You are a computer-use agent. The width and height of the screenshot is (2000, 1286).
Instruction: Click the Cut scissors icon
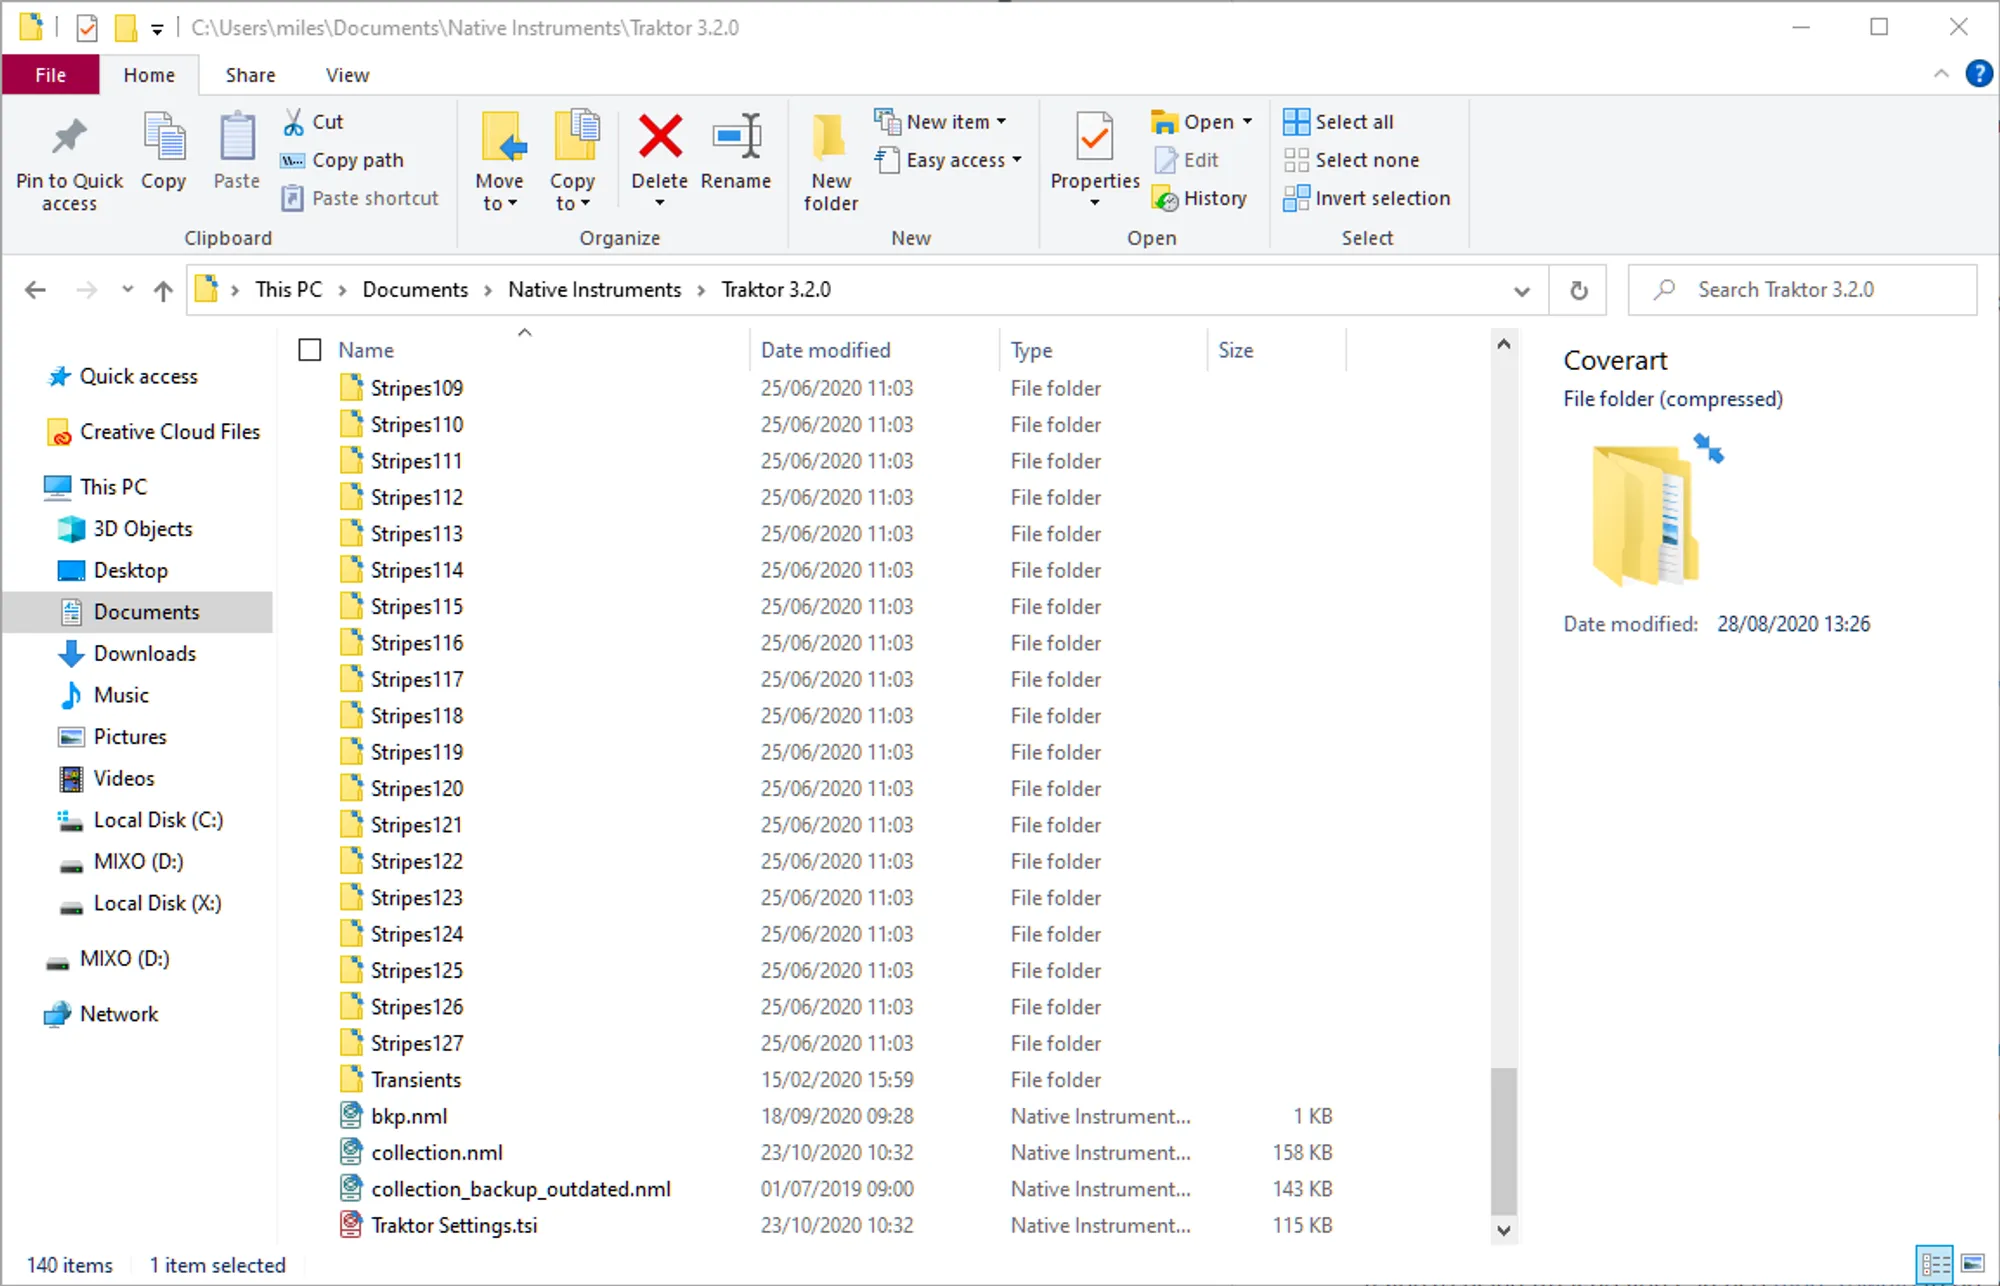click(294, 122)
